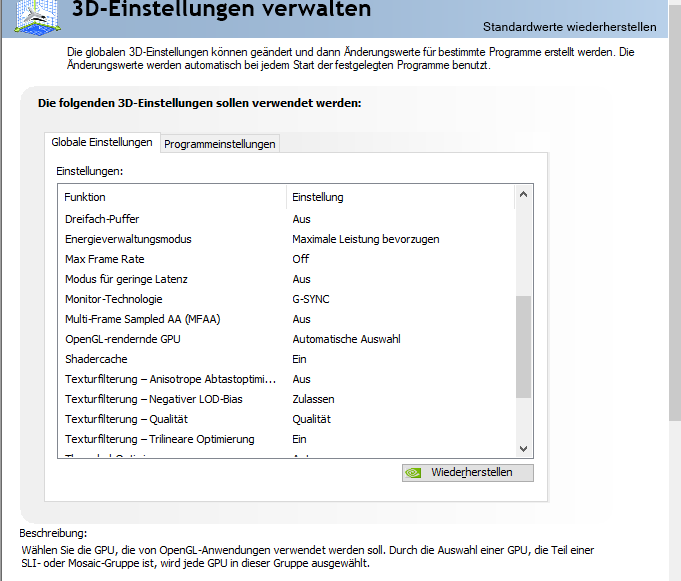Click the Wiederherstellen button
This screenshot has height=581, width=681.
coord(468,473)
